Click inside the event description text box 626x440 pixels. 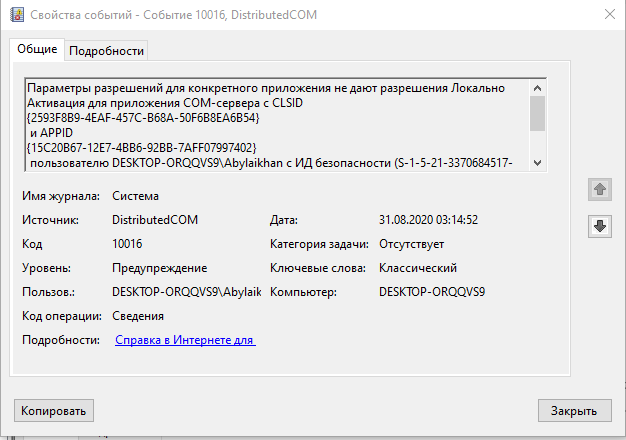[x=278, y=125]
